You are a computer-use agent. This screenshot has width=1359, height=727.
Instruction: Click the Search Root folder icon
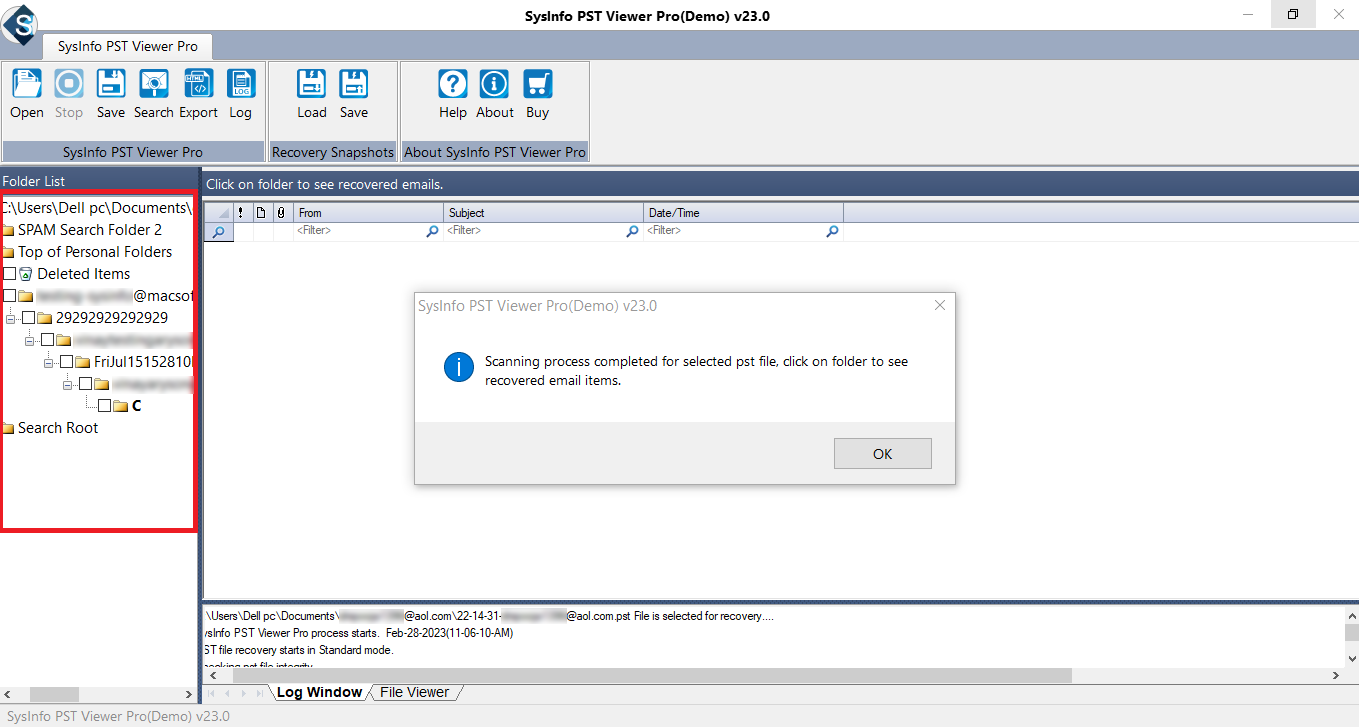[7, 428]
